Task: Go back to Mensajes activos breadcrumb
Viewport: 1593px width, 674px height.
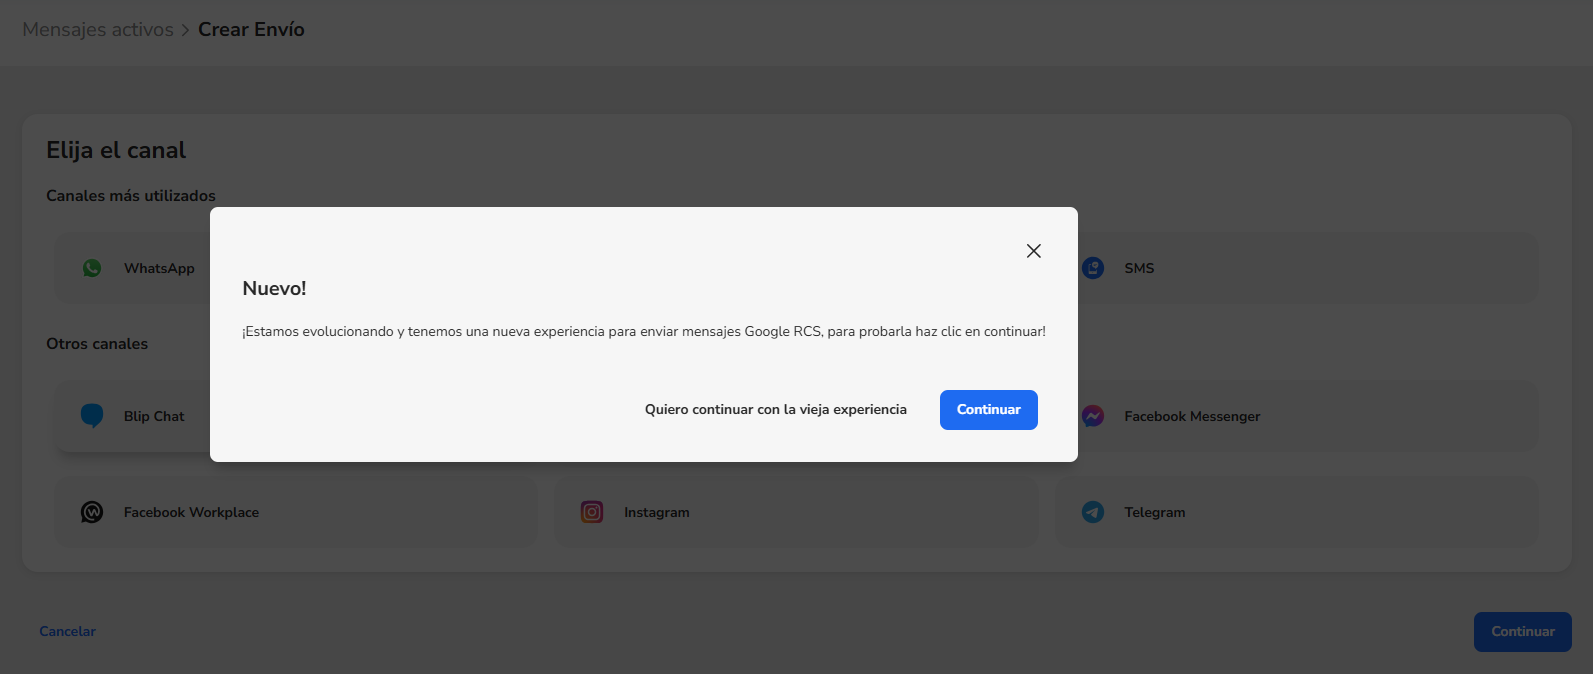Action: 98,30
